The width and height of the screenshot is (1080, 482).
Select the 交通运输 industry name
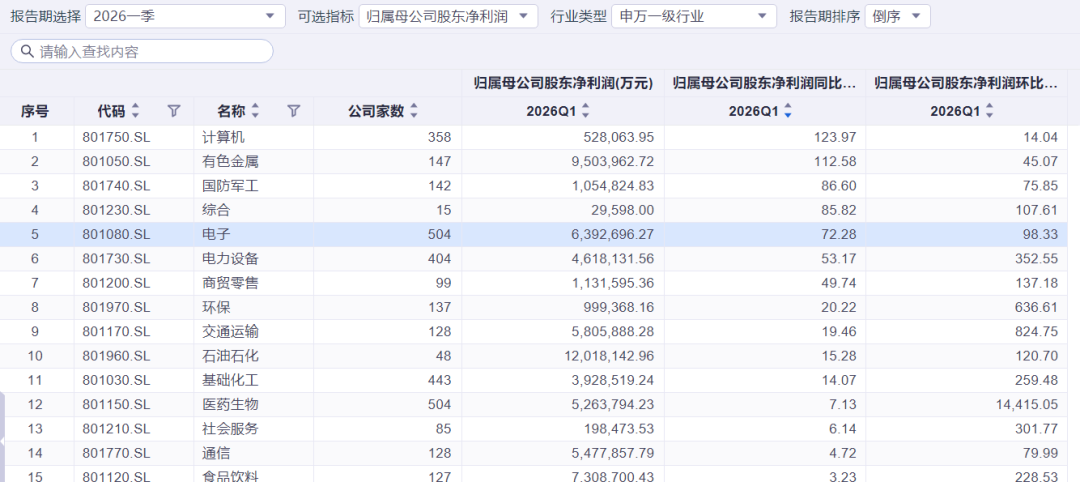[230, 332]
